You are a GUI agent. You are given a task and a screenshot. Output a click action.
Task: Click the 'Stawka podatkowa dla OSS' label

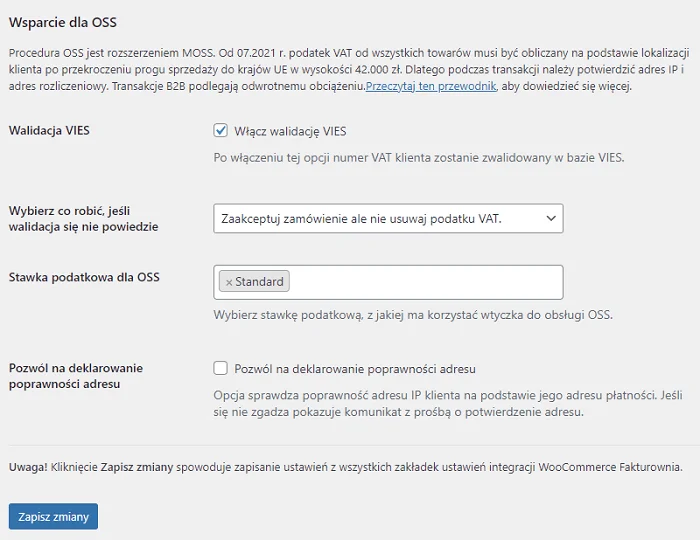pos(84,277)
